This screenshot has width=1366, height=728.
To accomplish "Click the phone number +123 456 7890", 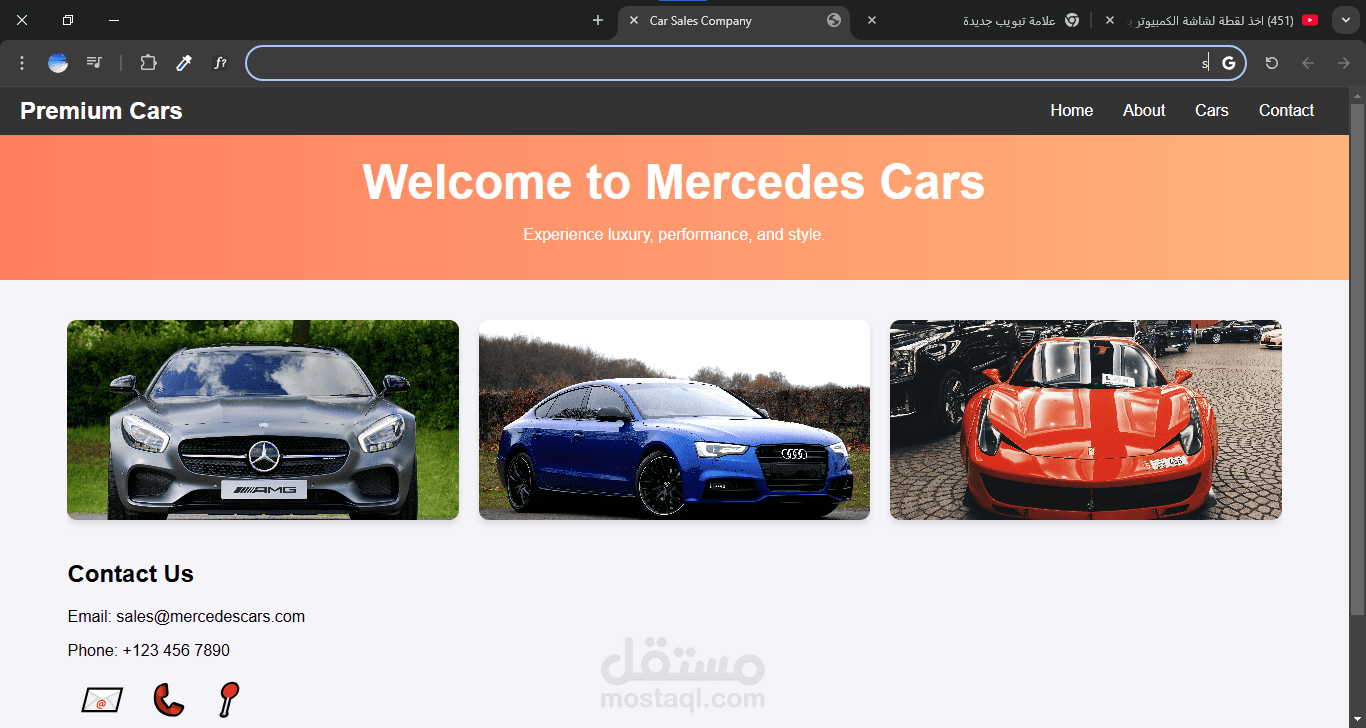I will tap(176, 651).
